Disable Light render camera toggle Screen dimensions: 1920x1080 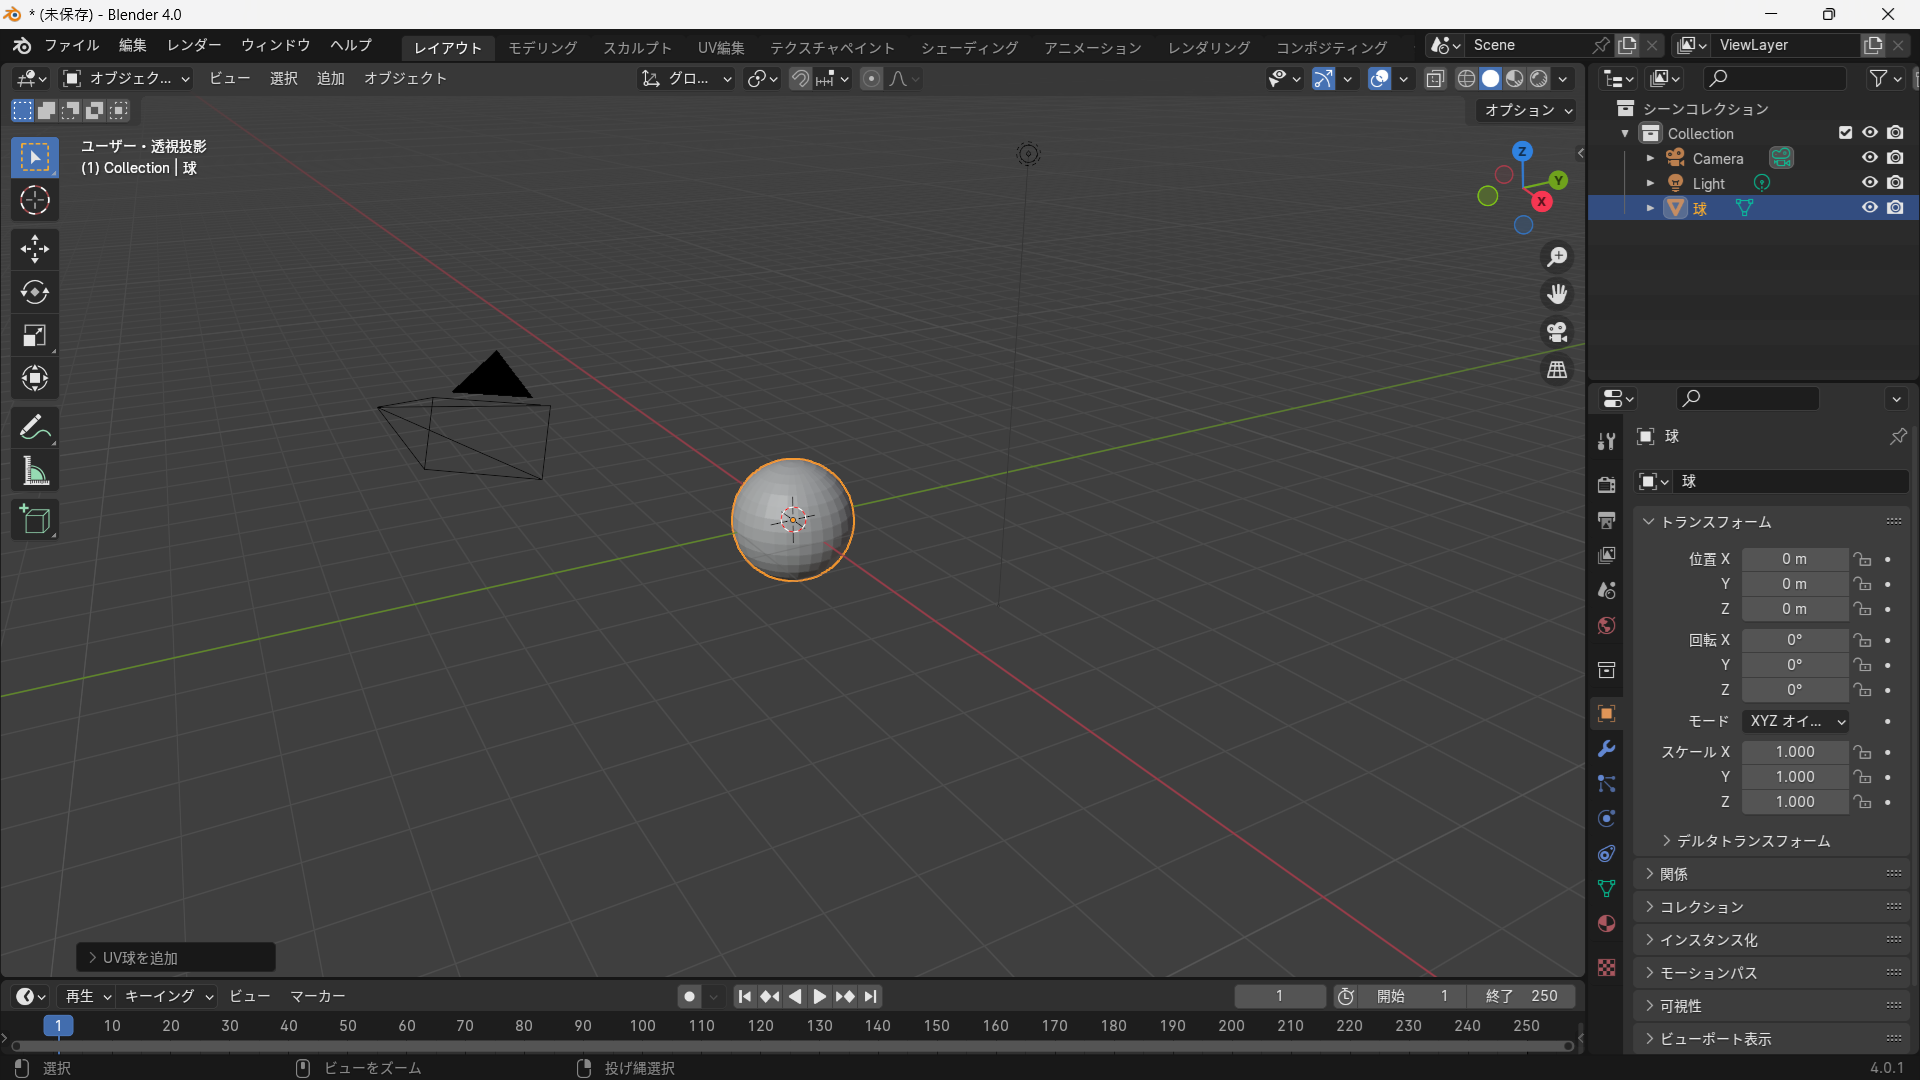tap(1895, 183)
